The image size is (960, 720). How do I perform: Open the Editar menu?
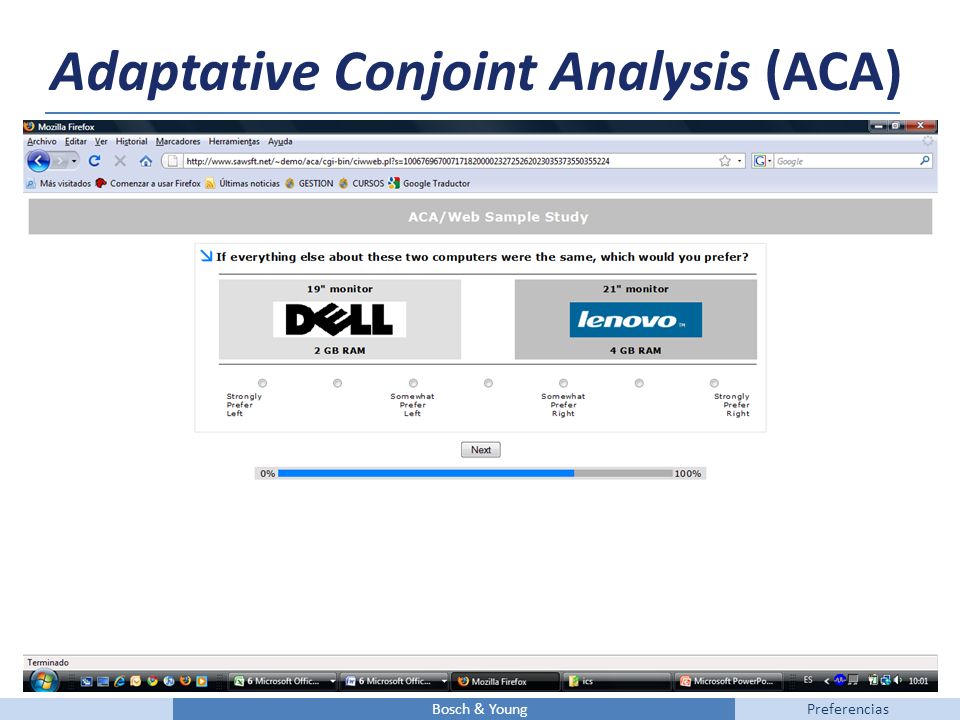(76, 141)
